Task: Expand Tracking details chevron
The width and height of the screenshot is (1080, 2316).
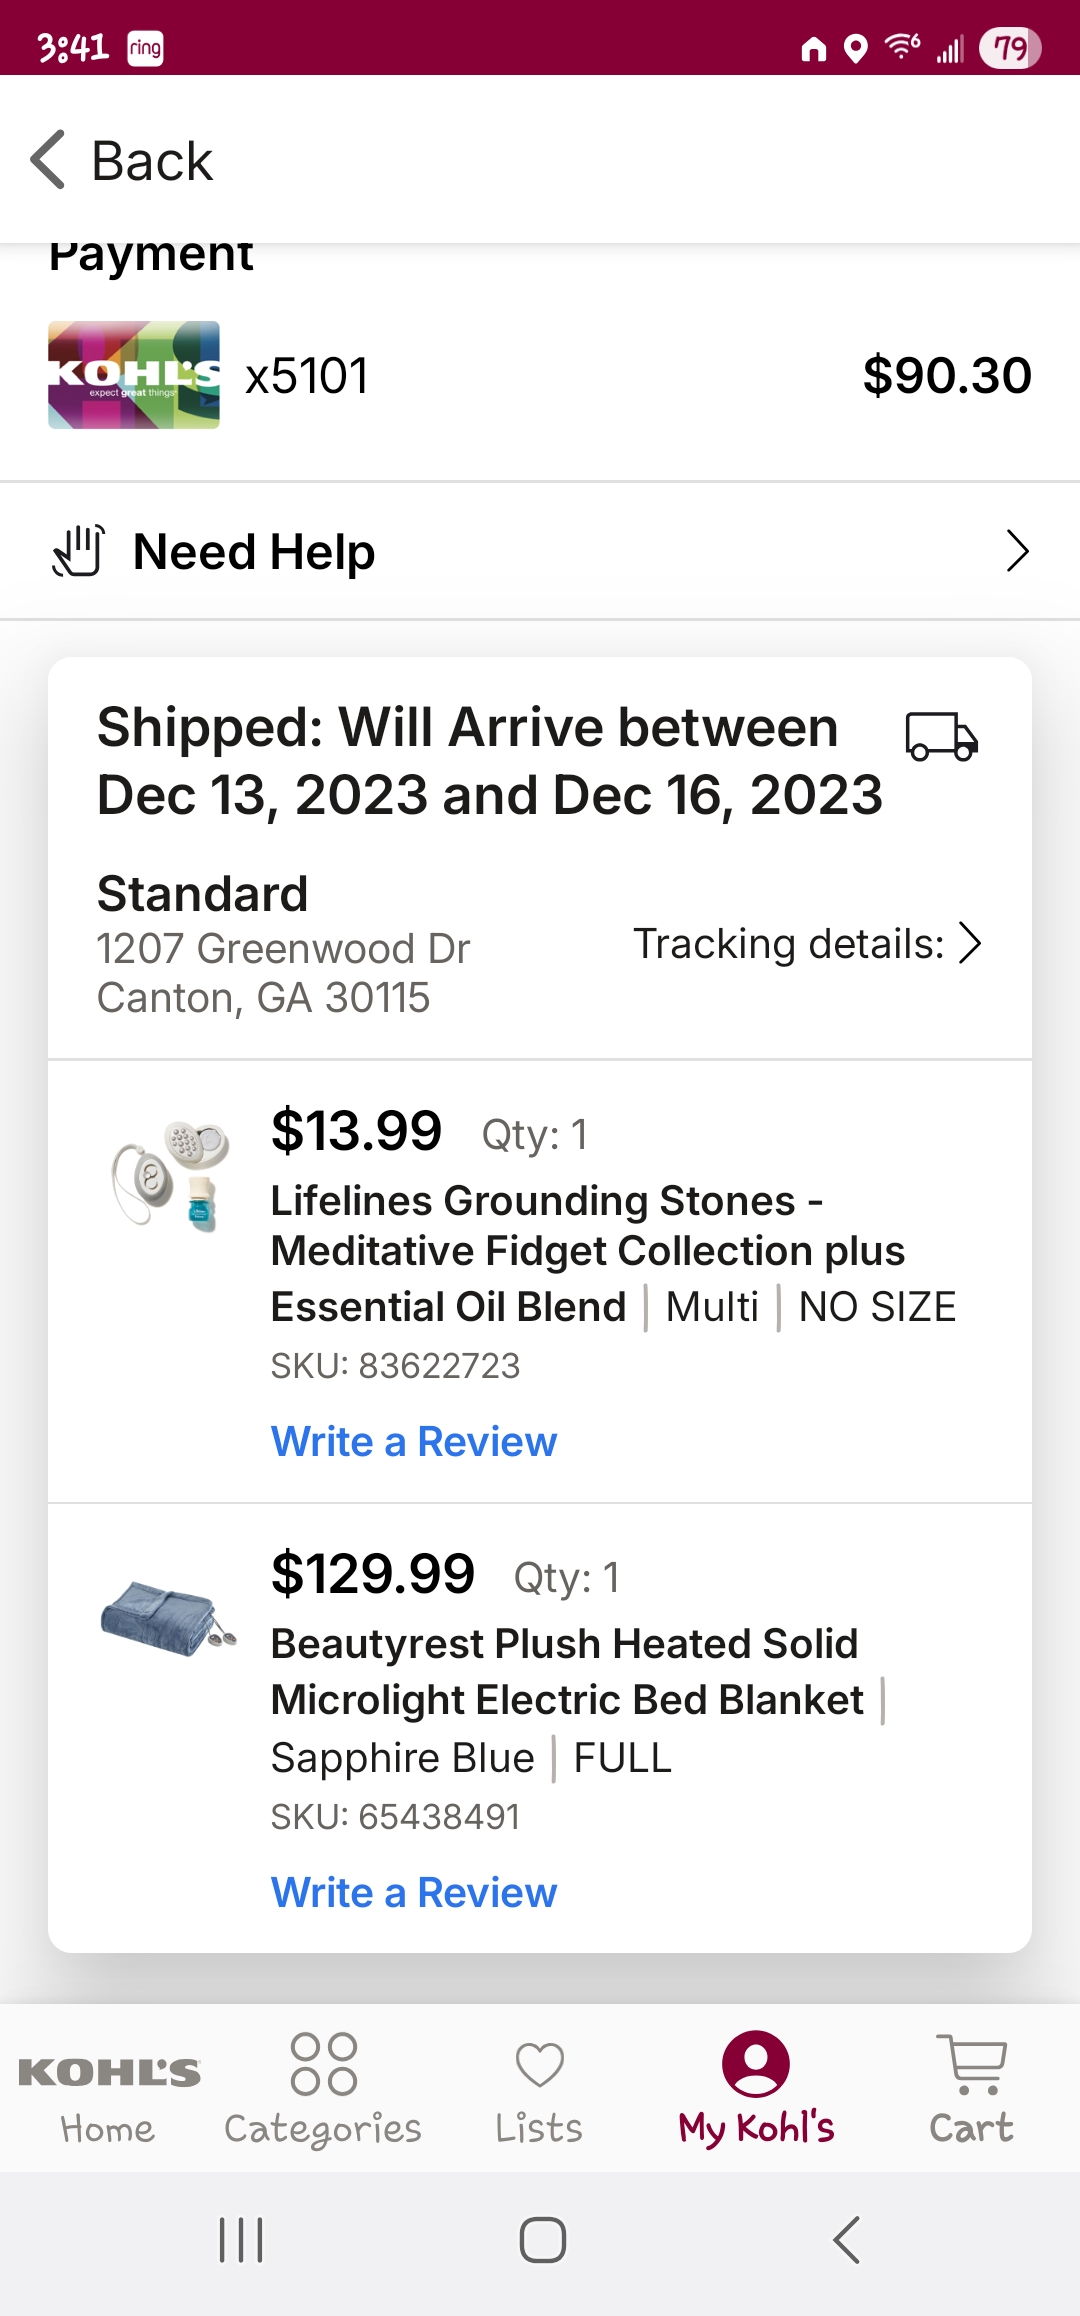Action: [970, 943]
